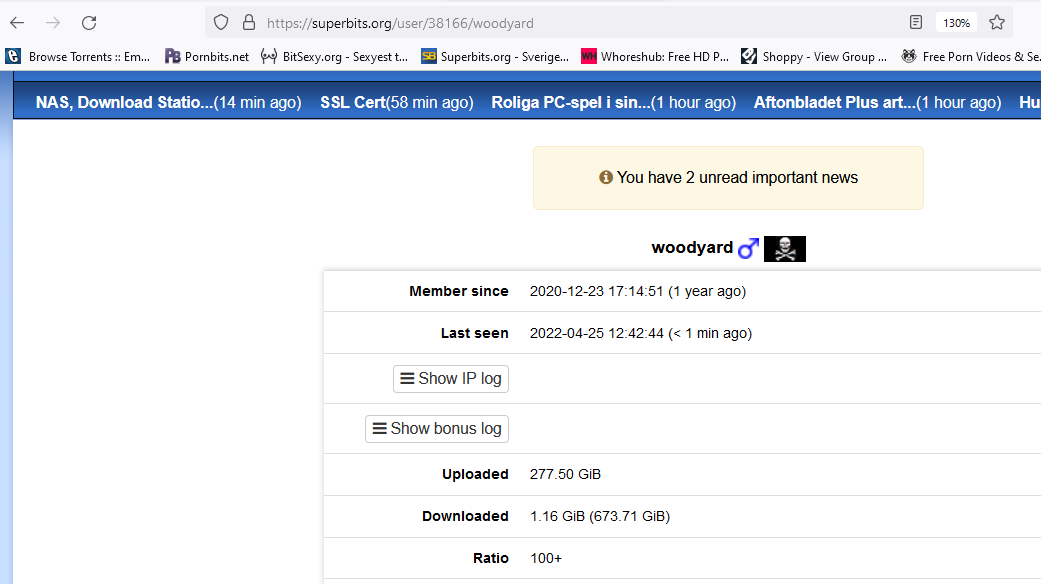Click the Downloaded label
Screen dimensions: 1041x584
(465, 516)
